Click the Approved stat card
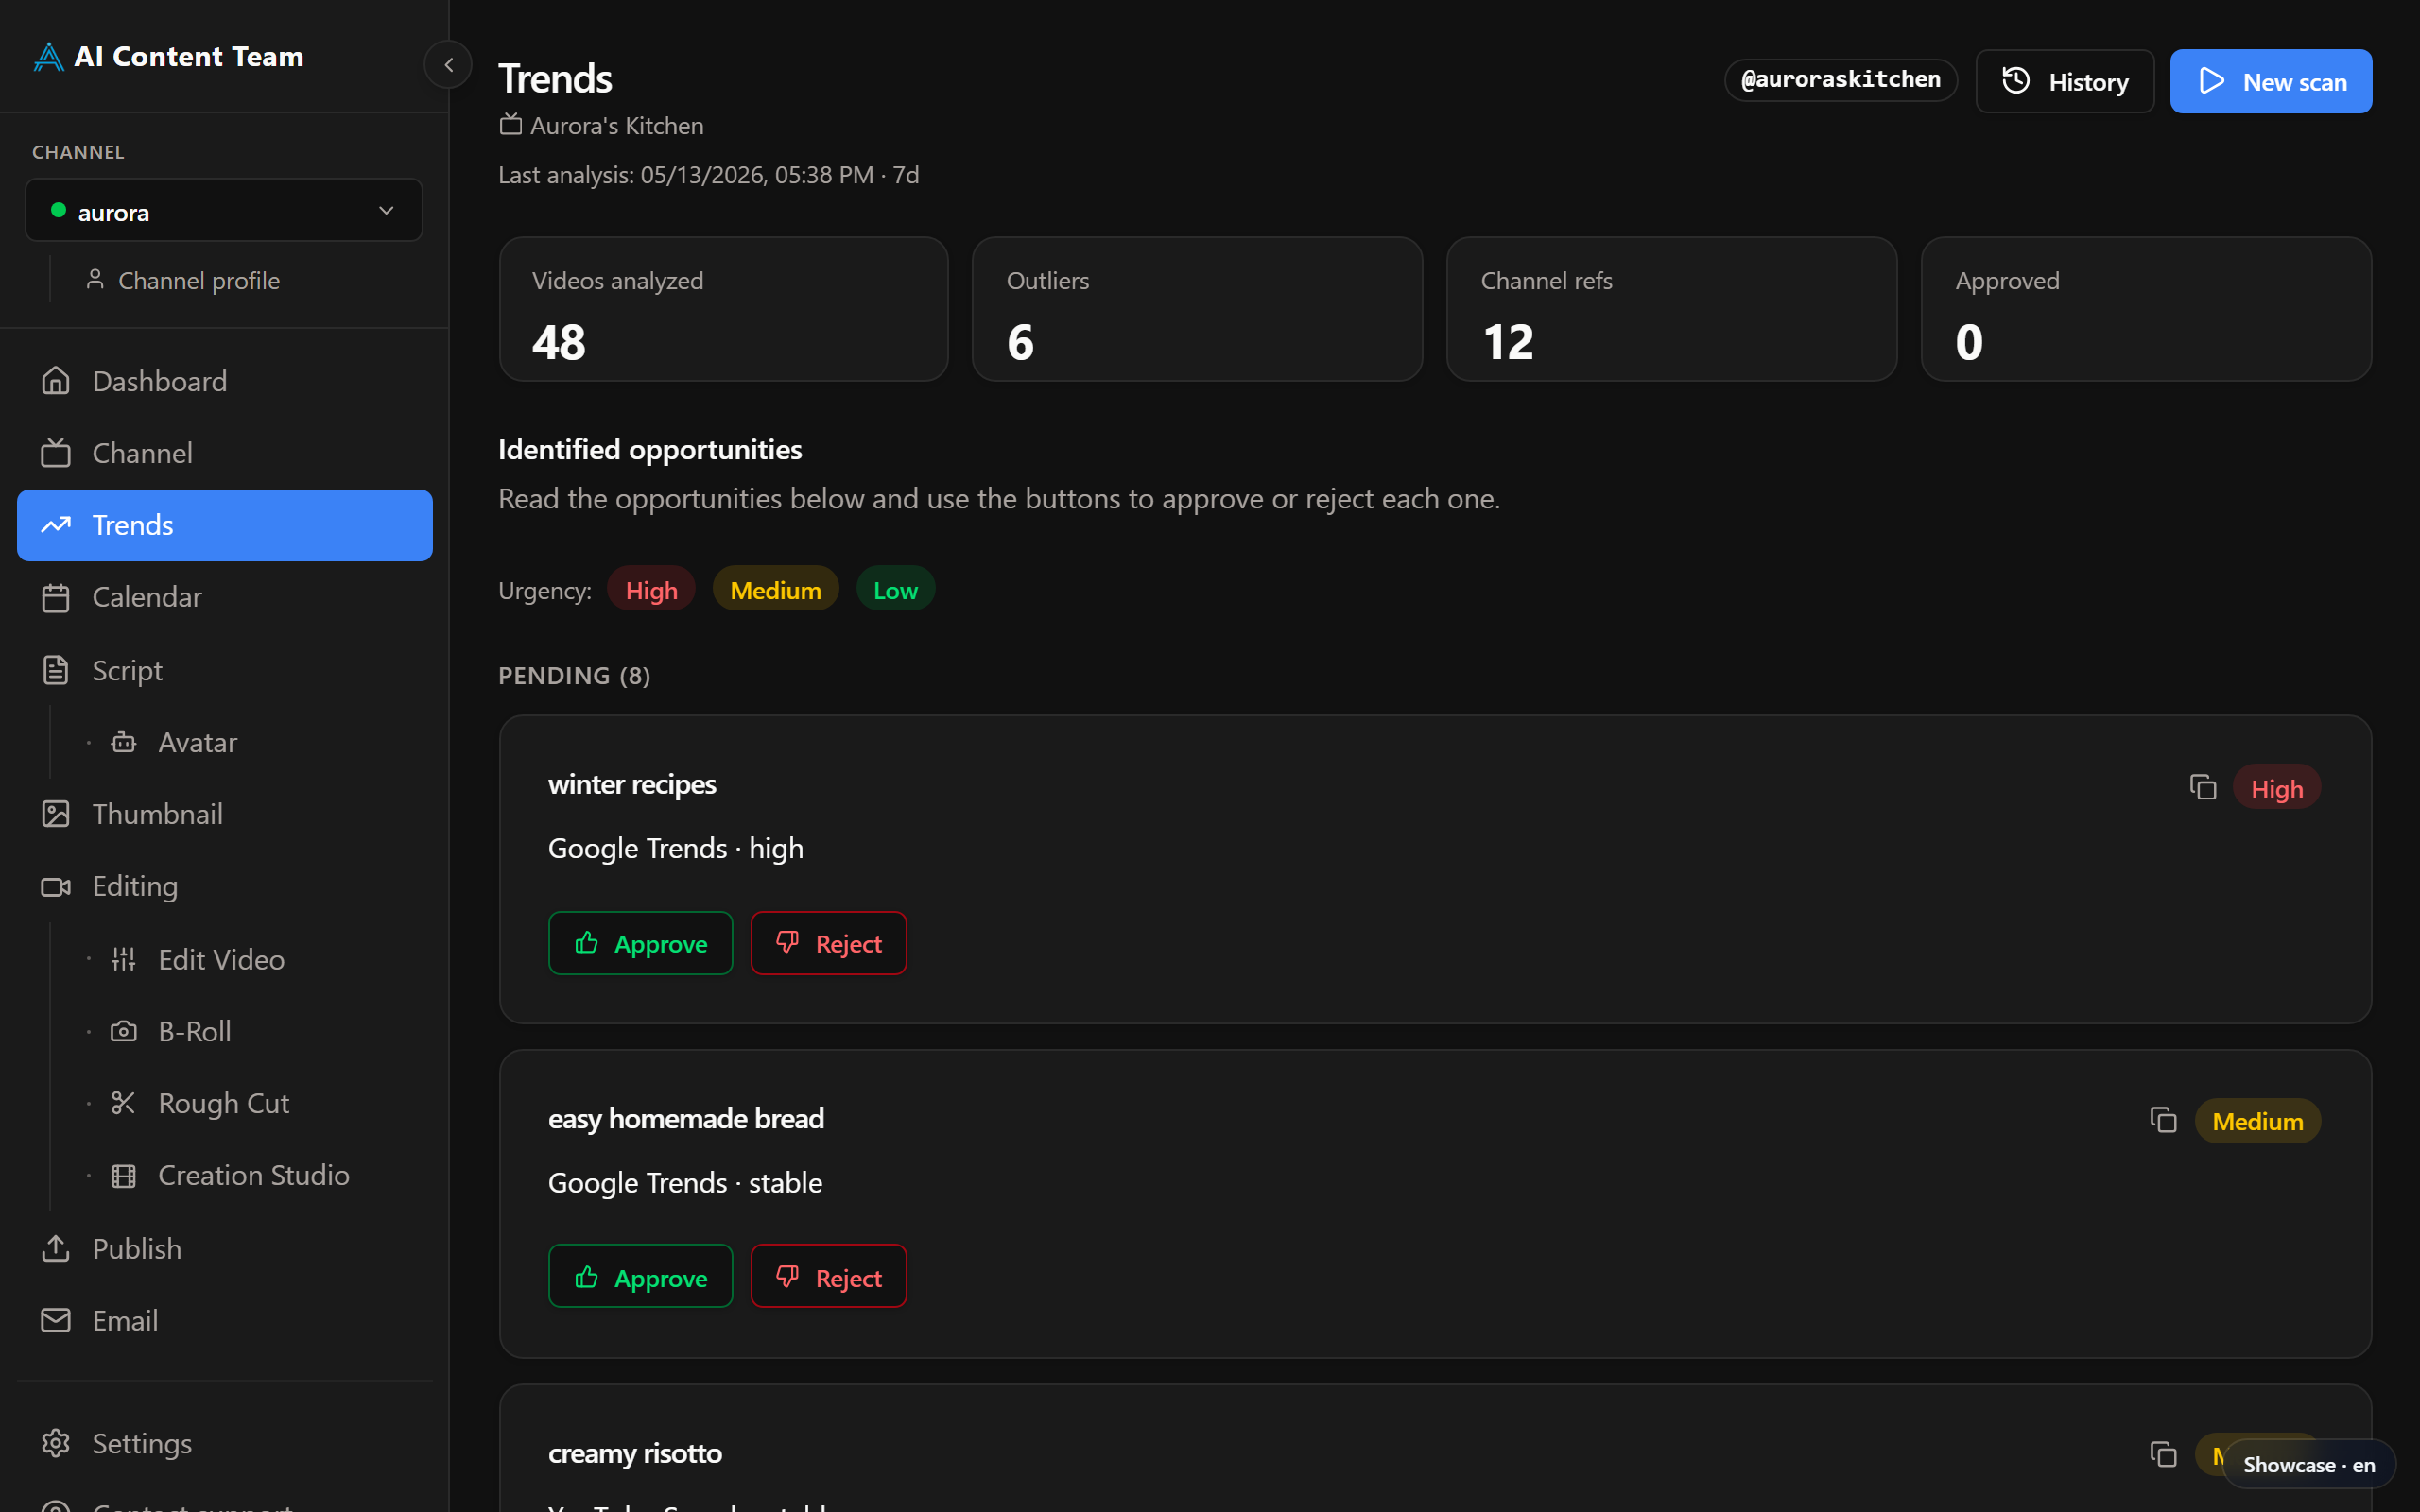 pyautogui.click(x=2146, y=309)
